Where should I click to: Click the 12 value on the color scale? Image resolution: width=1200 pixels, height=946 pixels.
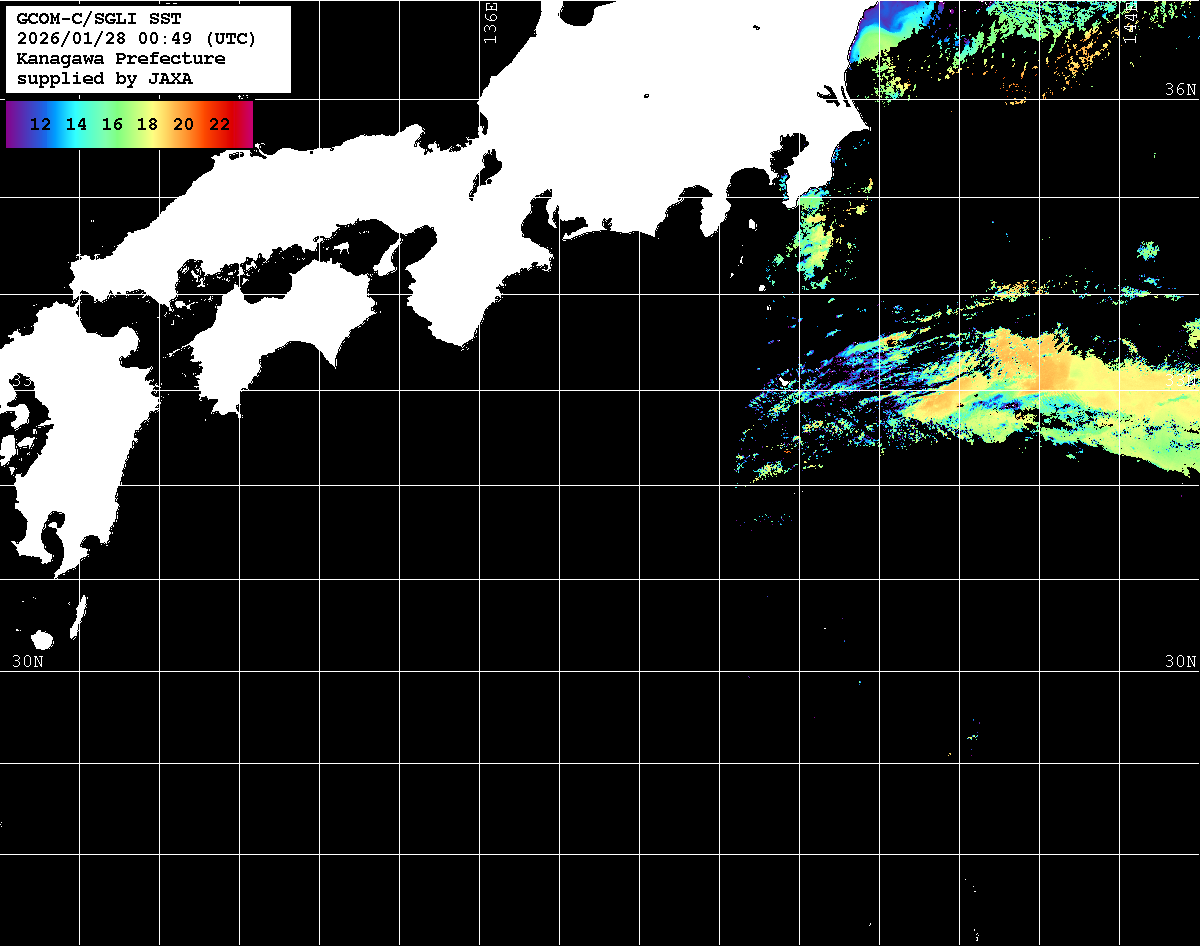(41, 125)
